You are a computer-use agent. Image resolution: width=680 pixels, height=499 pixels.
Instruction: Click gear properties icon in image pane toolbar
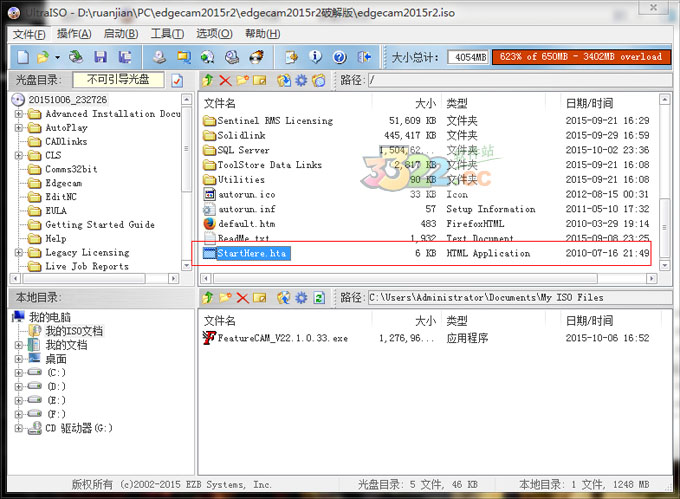pos(301,80)
